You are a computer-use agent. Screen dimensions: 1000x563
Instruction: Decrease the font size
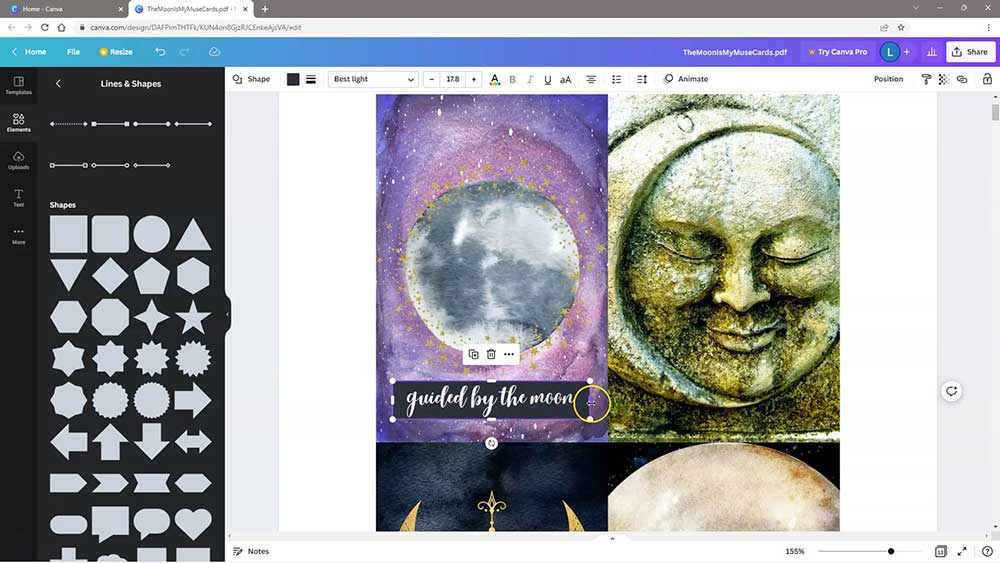click(x=432, y=79)
